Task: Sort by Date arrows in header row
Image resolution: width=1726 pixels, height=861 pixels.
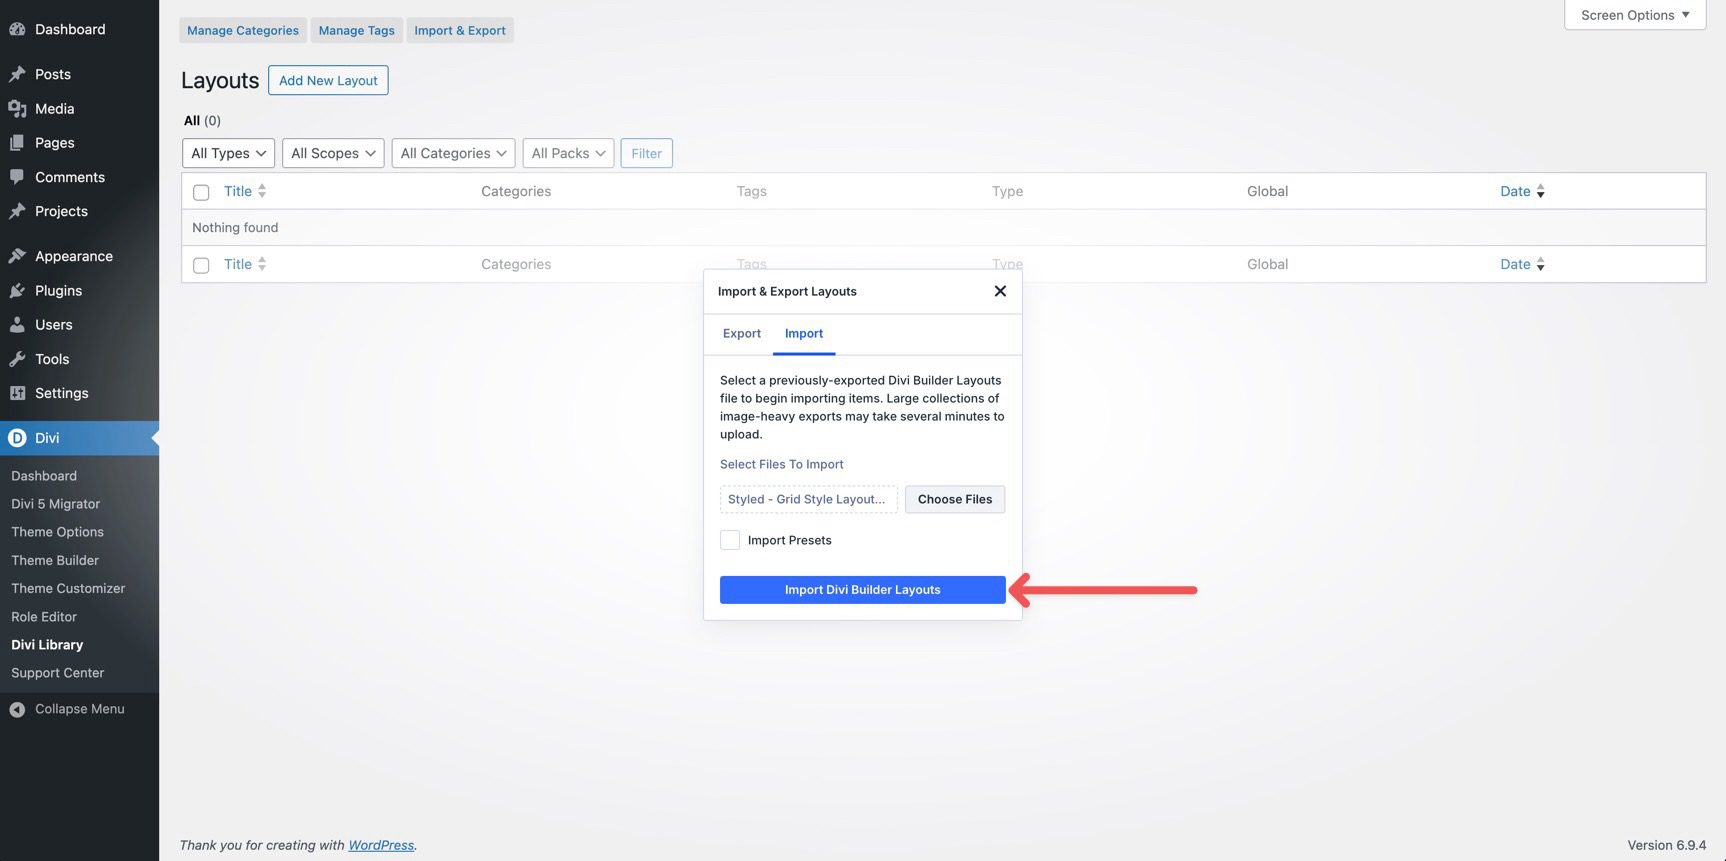Action: [x=1540, y=191]
